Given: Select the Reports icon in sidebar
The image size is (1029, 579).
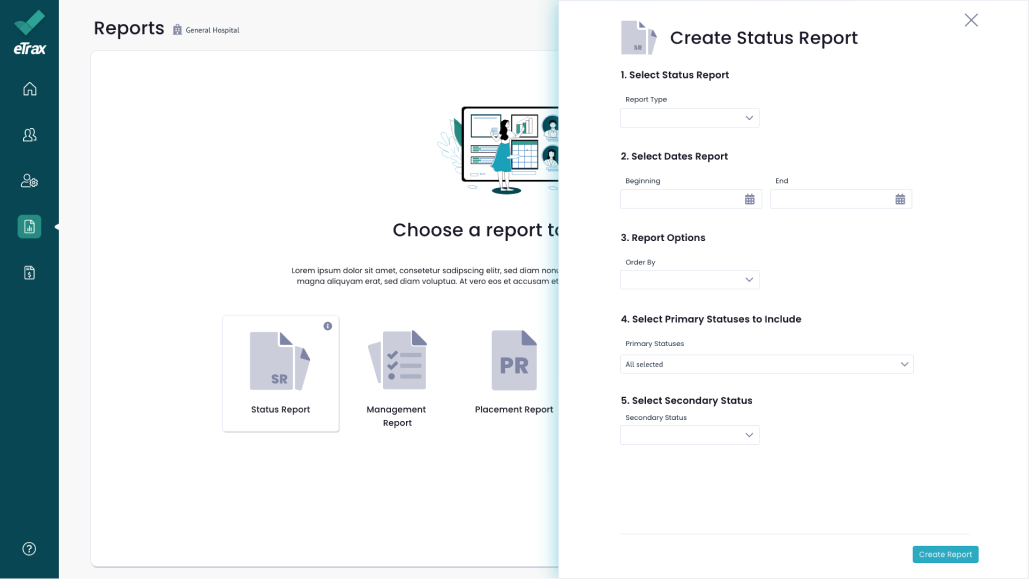Looking at the screenshot, I should coord(29,227).
